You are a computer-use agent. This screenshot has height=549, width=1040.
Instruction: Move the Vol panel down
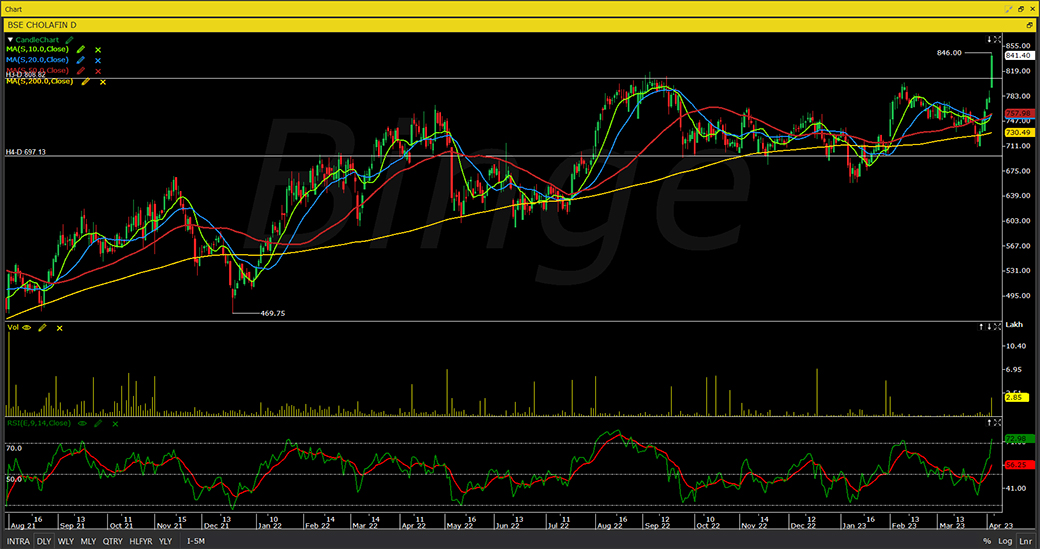(989, 327)
